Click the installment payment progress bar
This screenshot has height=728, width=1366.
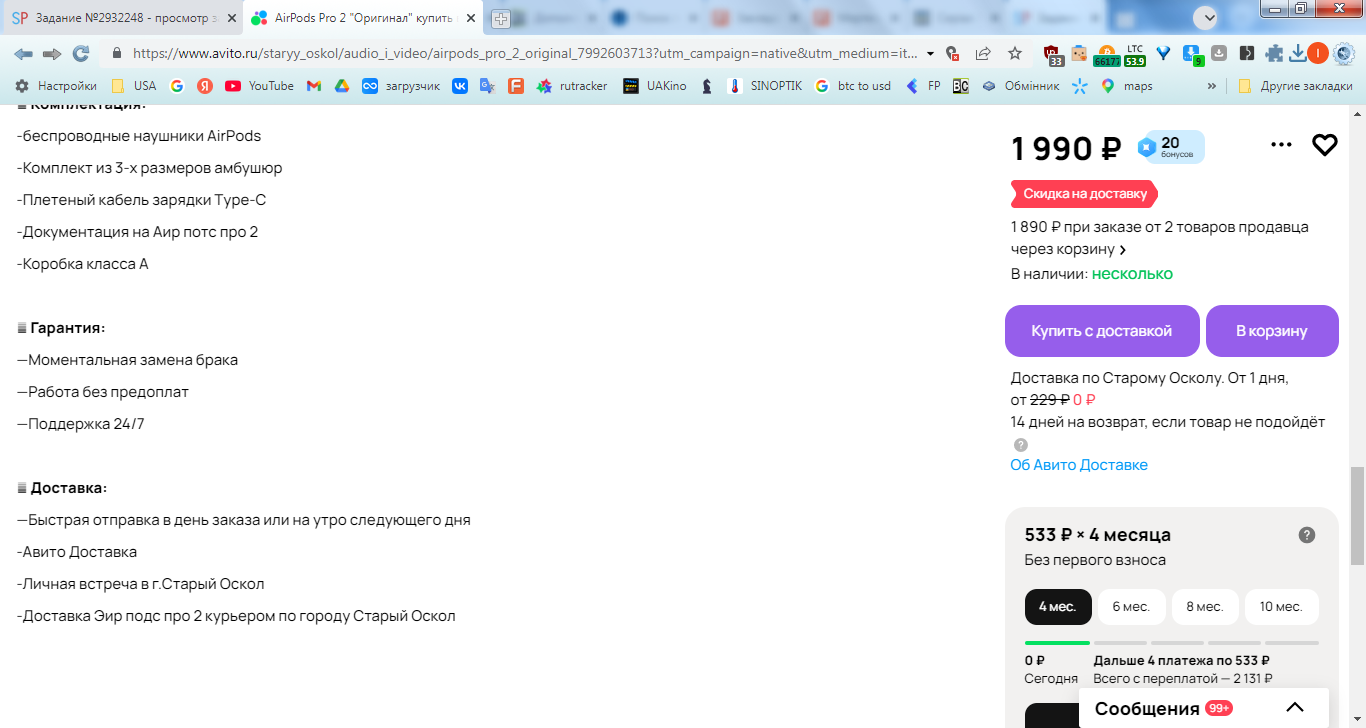(1172, 643)
